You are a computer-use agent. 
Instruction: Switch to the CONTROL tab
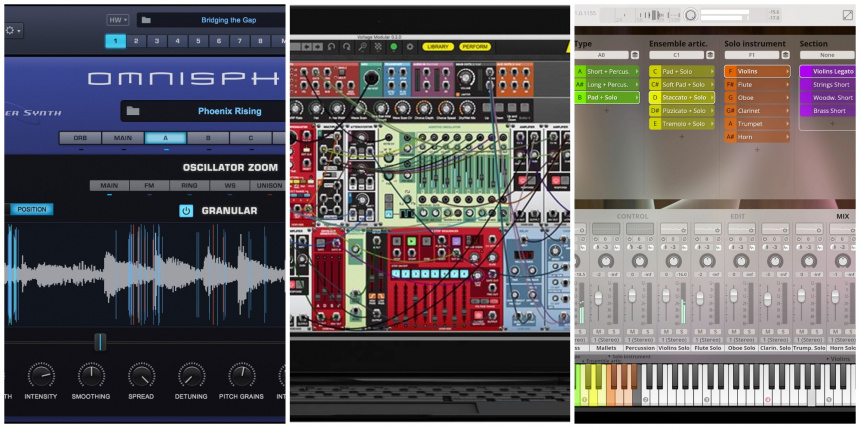pyautogui.click(x=632, y=217)
